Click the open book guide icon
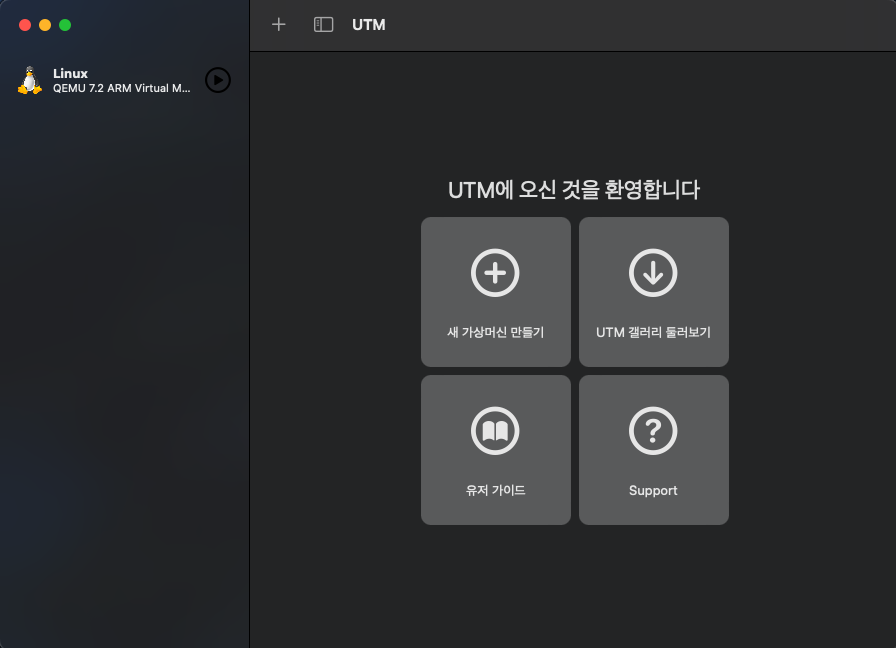 pos(495,431)
